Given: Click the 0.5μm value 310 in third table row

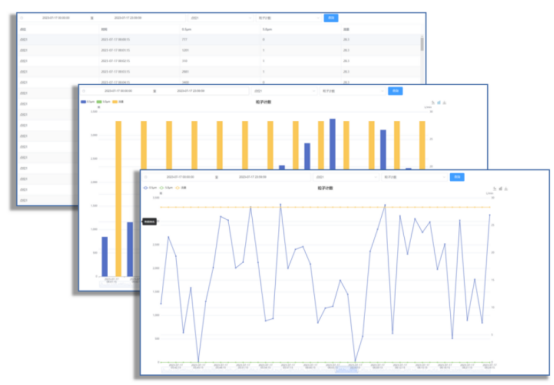Looking at the screenshot, I should 184,61.
